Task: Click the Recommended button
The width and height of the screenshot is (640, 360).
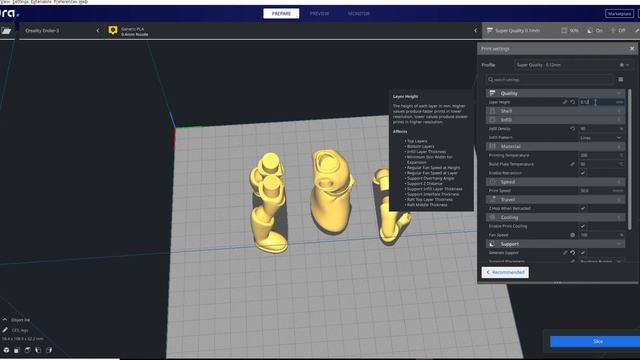Action: (x=505, y=272)
